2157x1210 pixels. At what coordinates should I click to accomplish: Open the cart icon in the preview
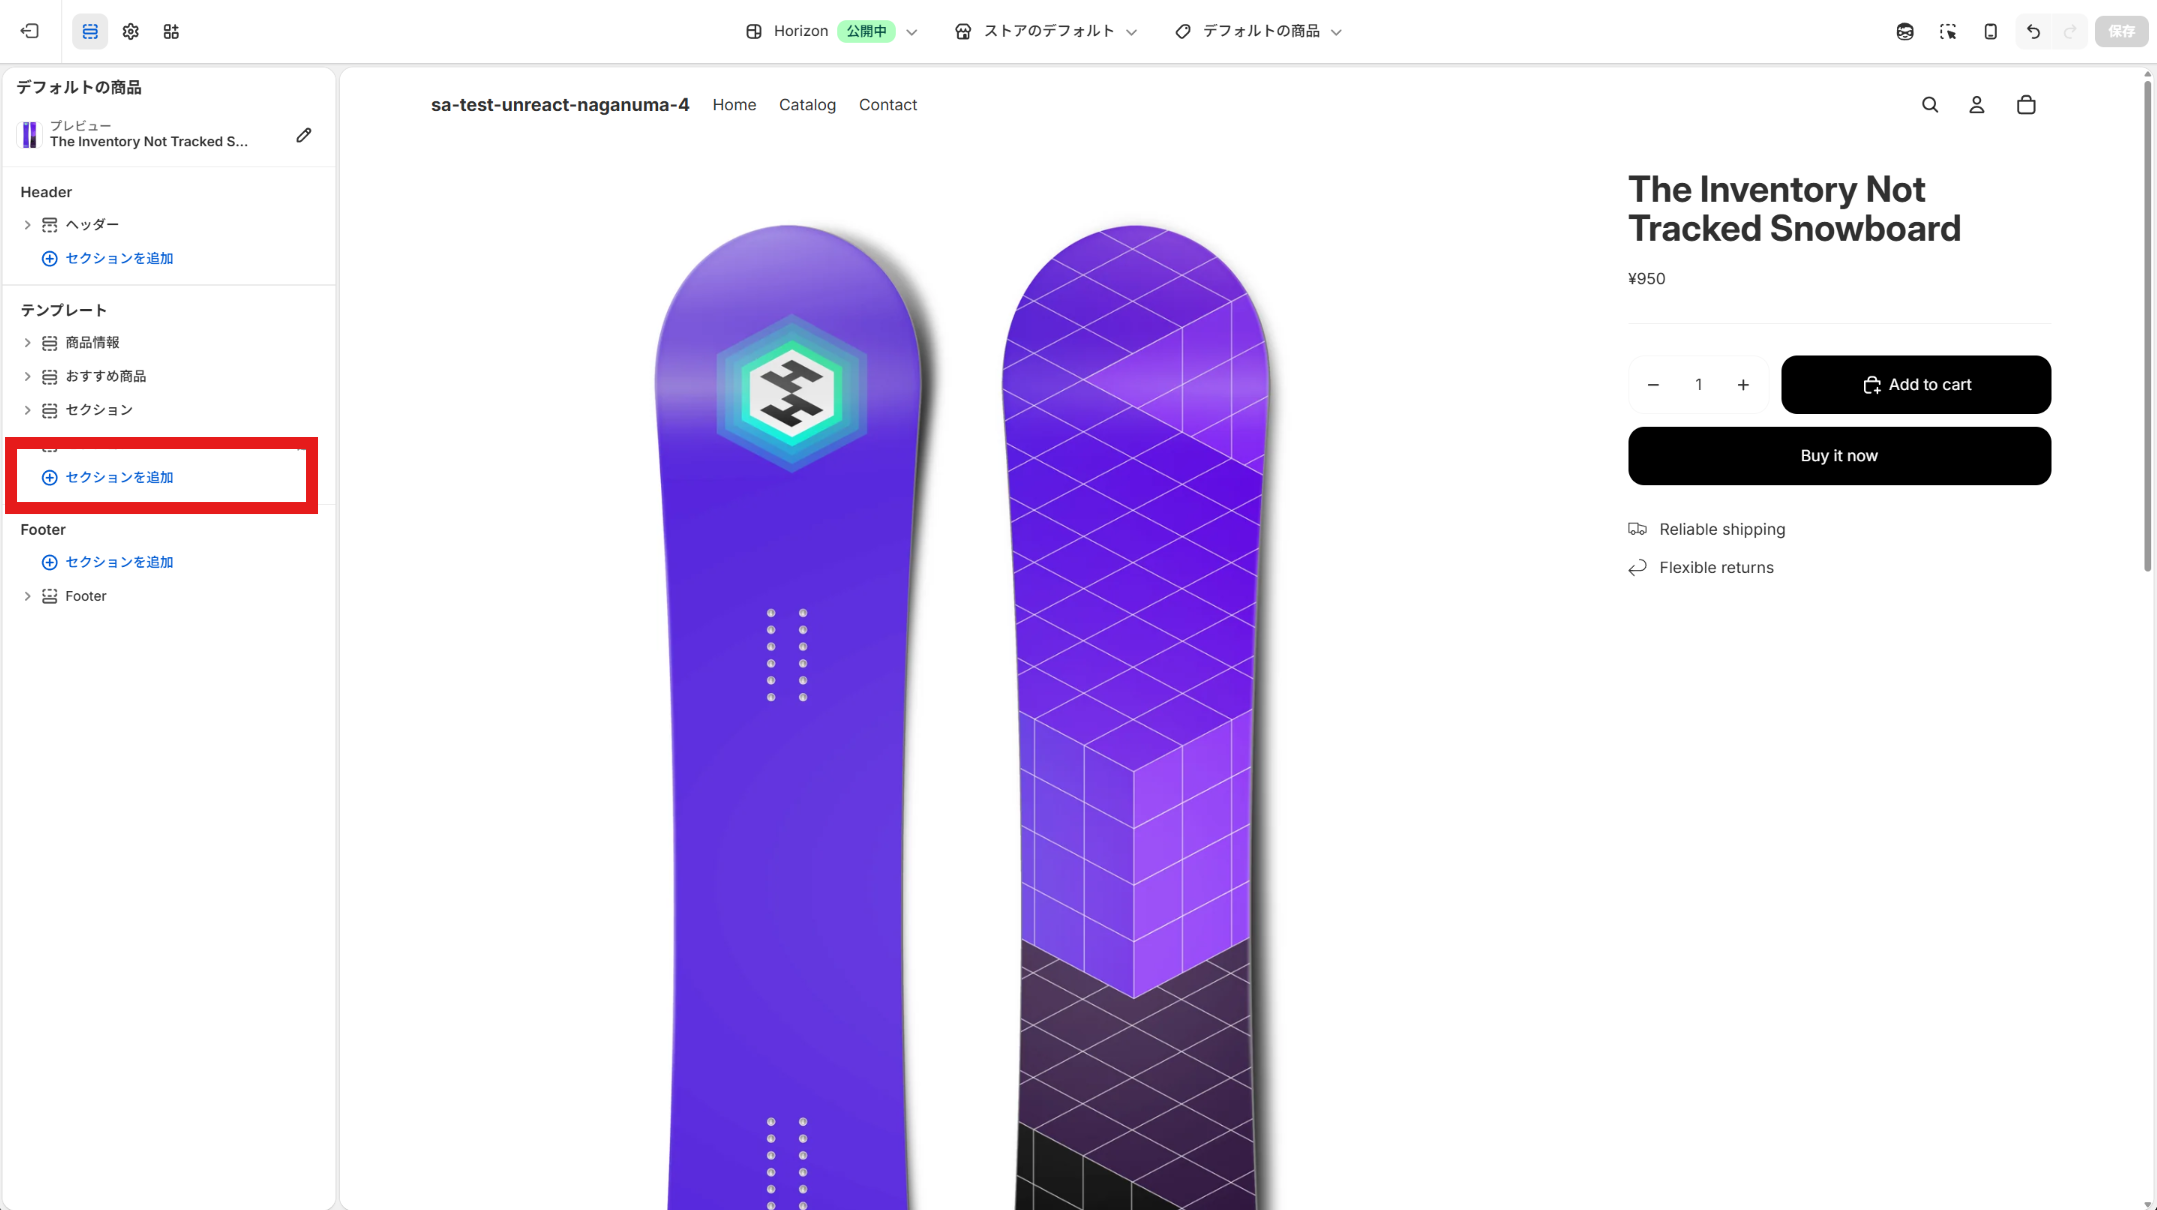pyautogui.click(x=2026, y=104)
